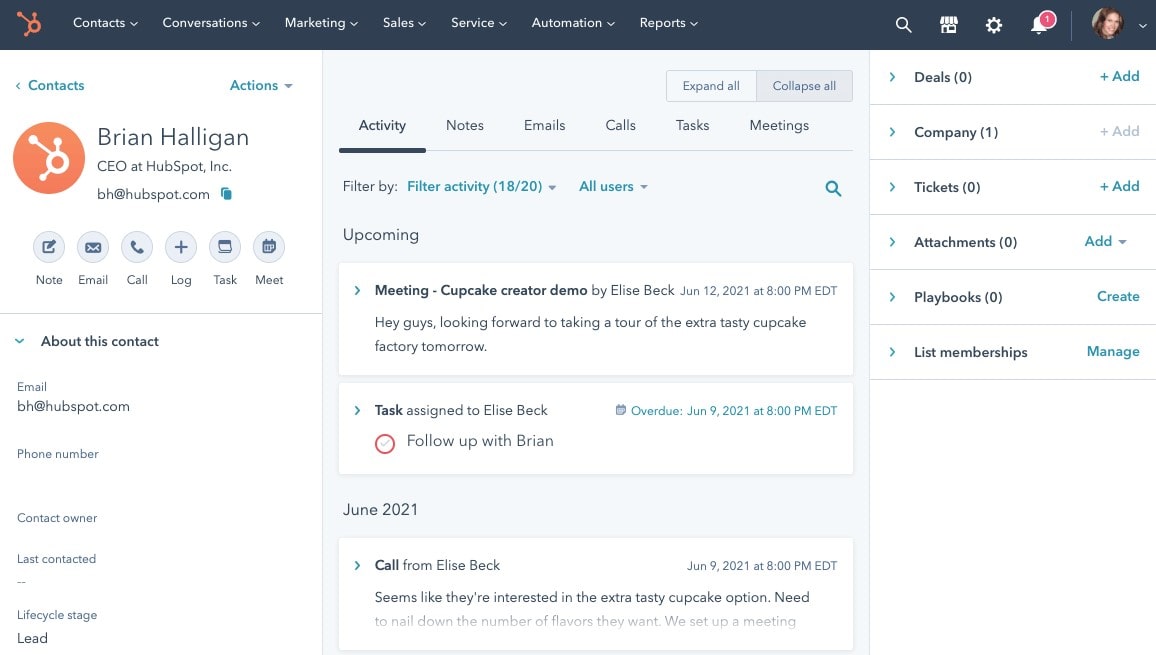
Task: Open the Actions dropdown
Action: click(x=261, y=86)
